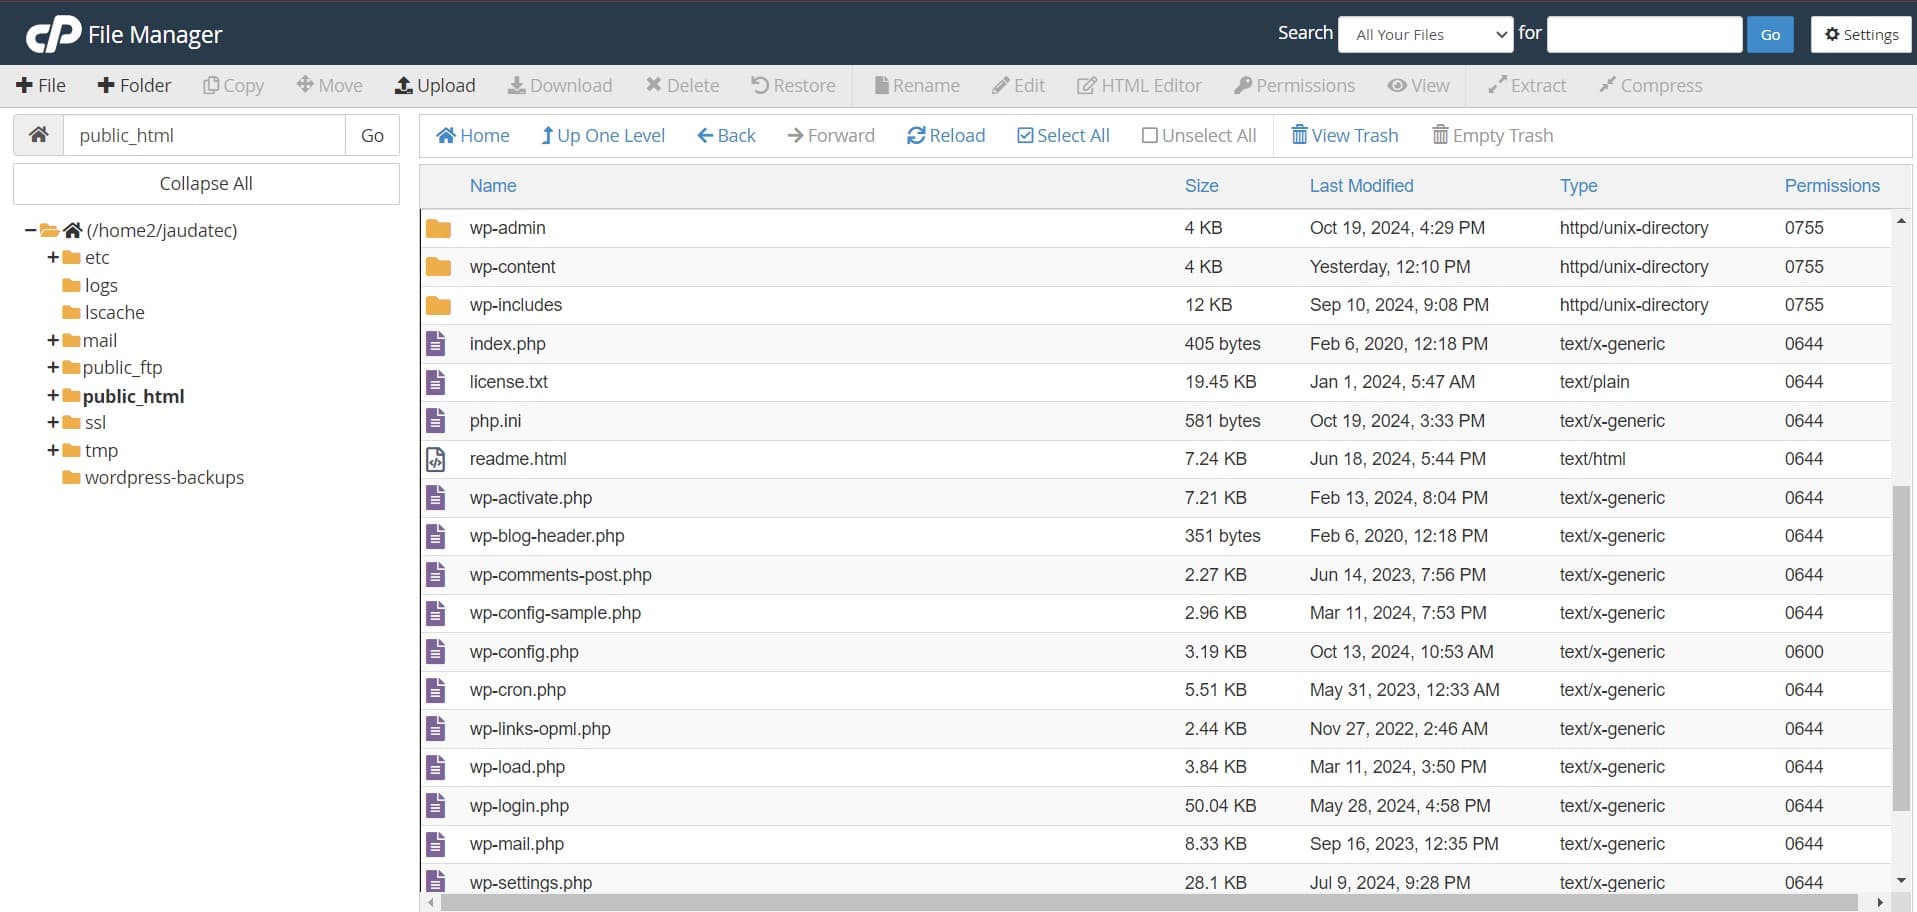Click the Download toolbar button
Image resolution: width=1917 pixels, height=912 pixels.
click(560, 85)
